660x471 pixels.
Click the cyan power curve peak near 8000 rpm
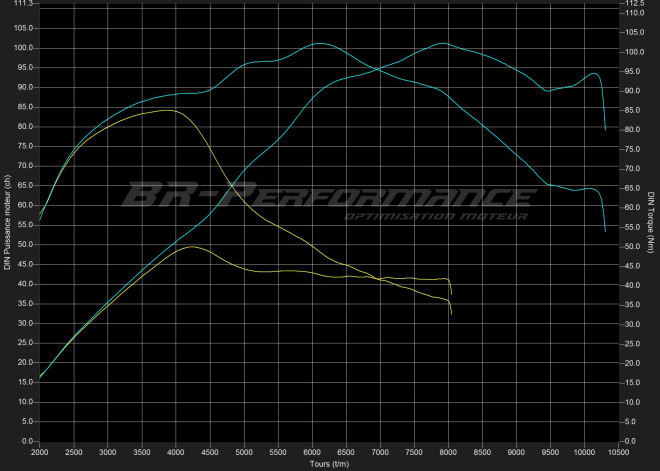[442, 44]
